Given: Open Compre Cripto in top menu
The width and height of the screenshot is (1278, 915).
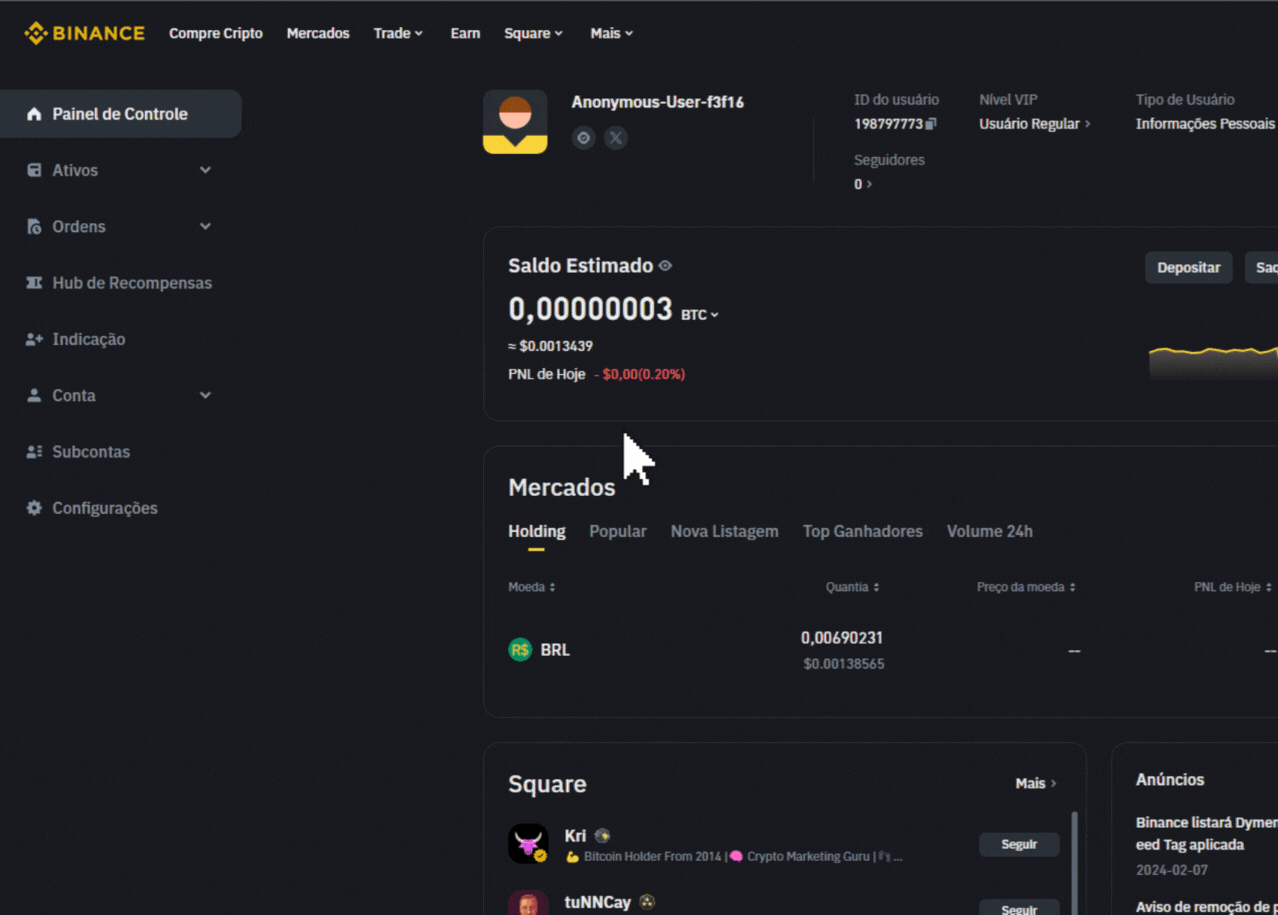Looking at the screenshot, I should [x=216, y=33].
